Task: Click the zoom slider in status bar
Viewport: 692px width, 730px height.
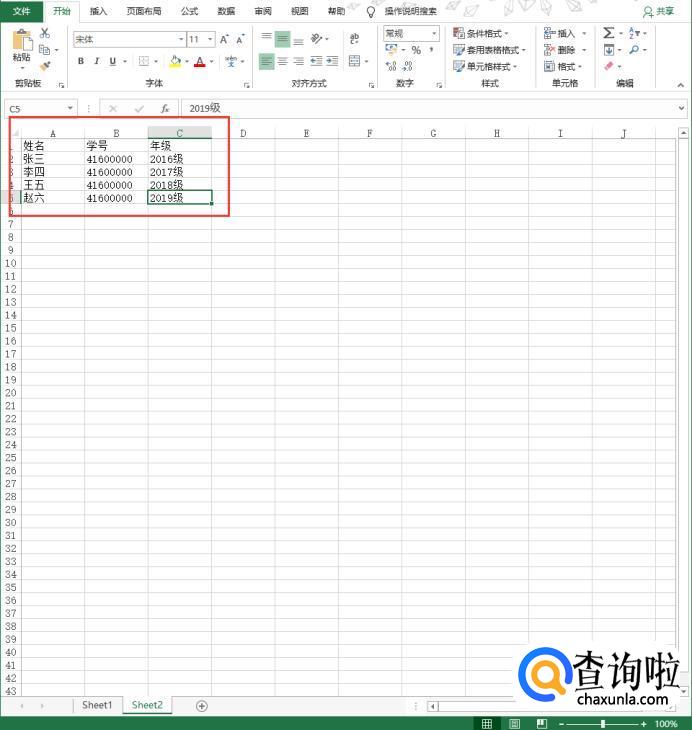Action: (x=602, y=723)
